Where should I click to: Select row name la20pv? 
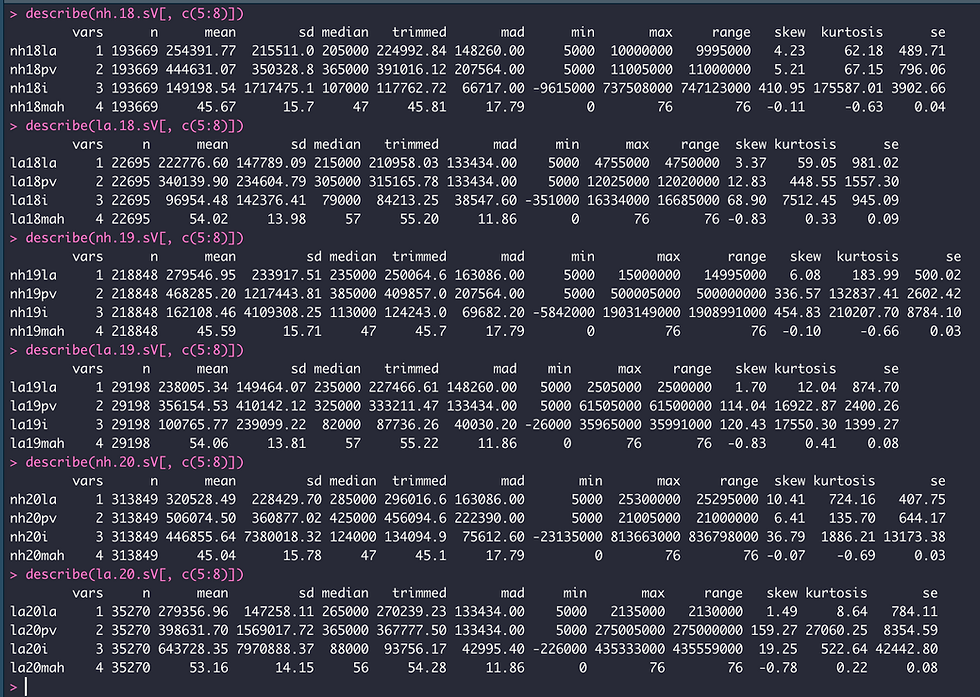33,631
